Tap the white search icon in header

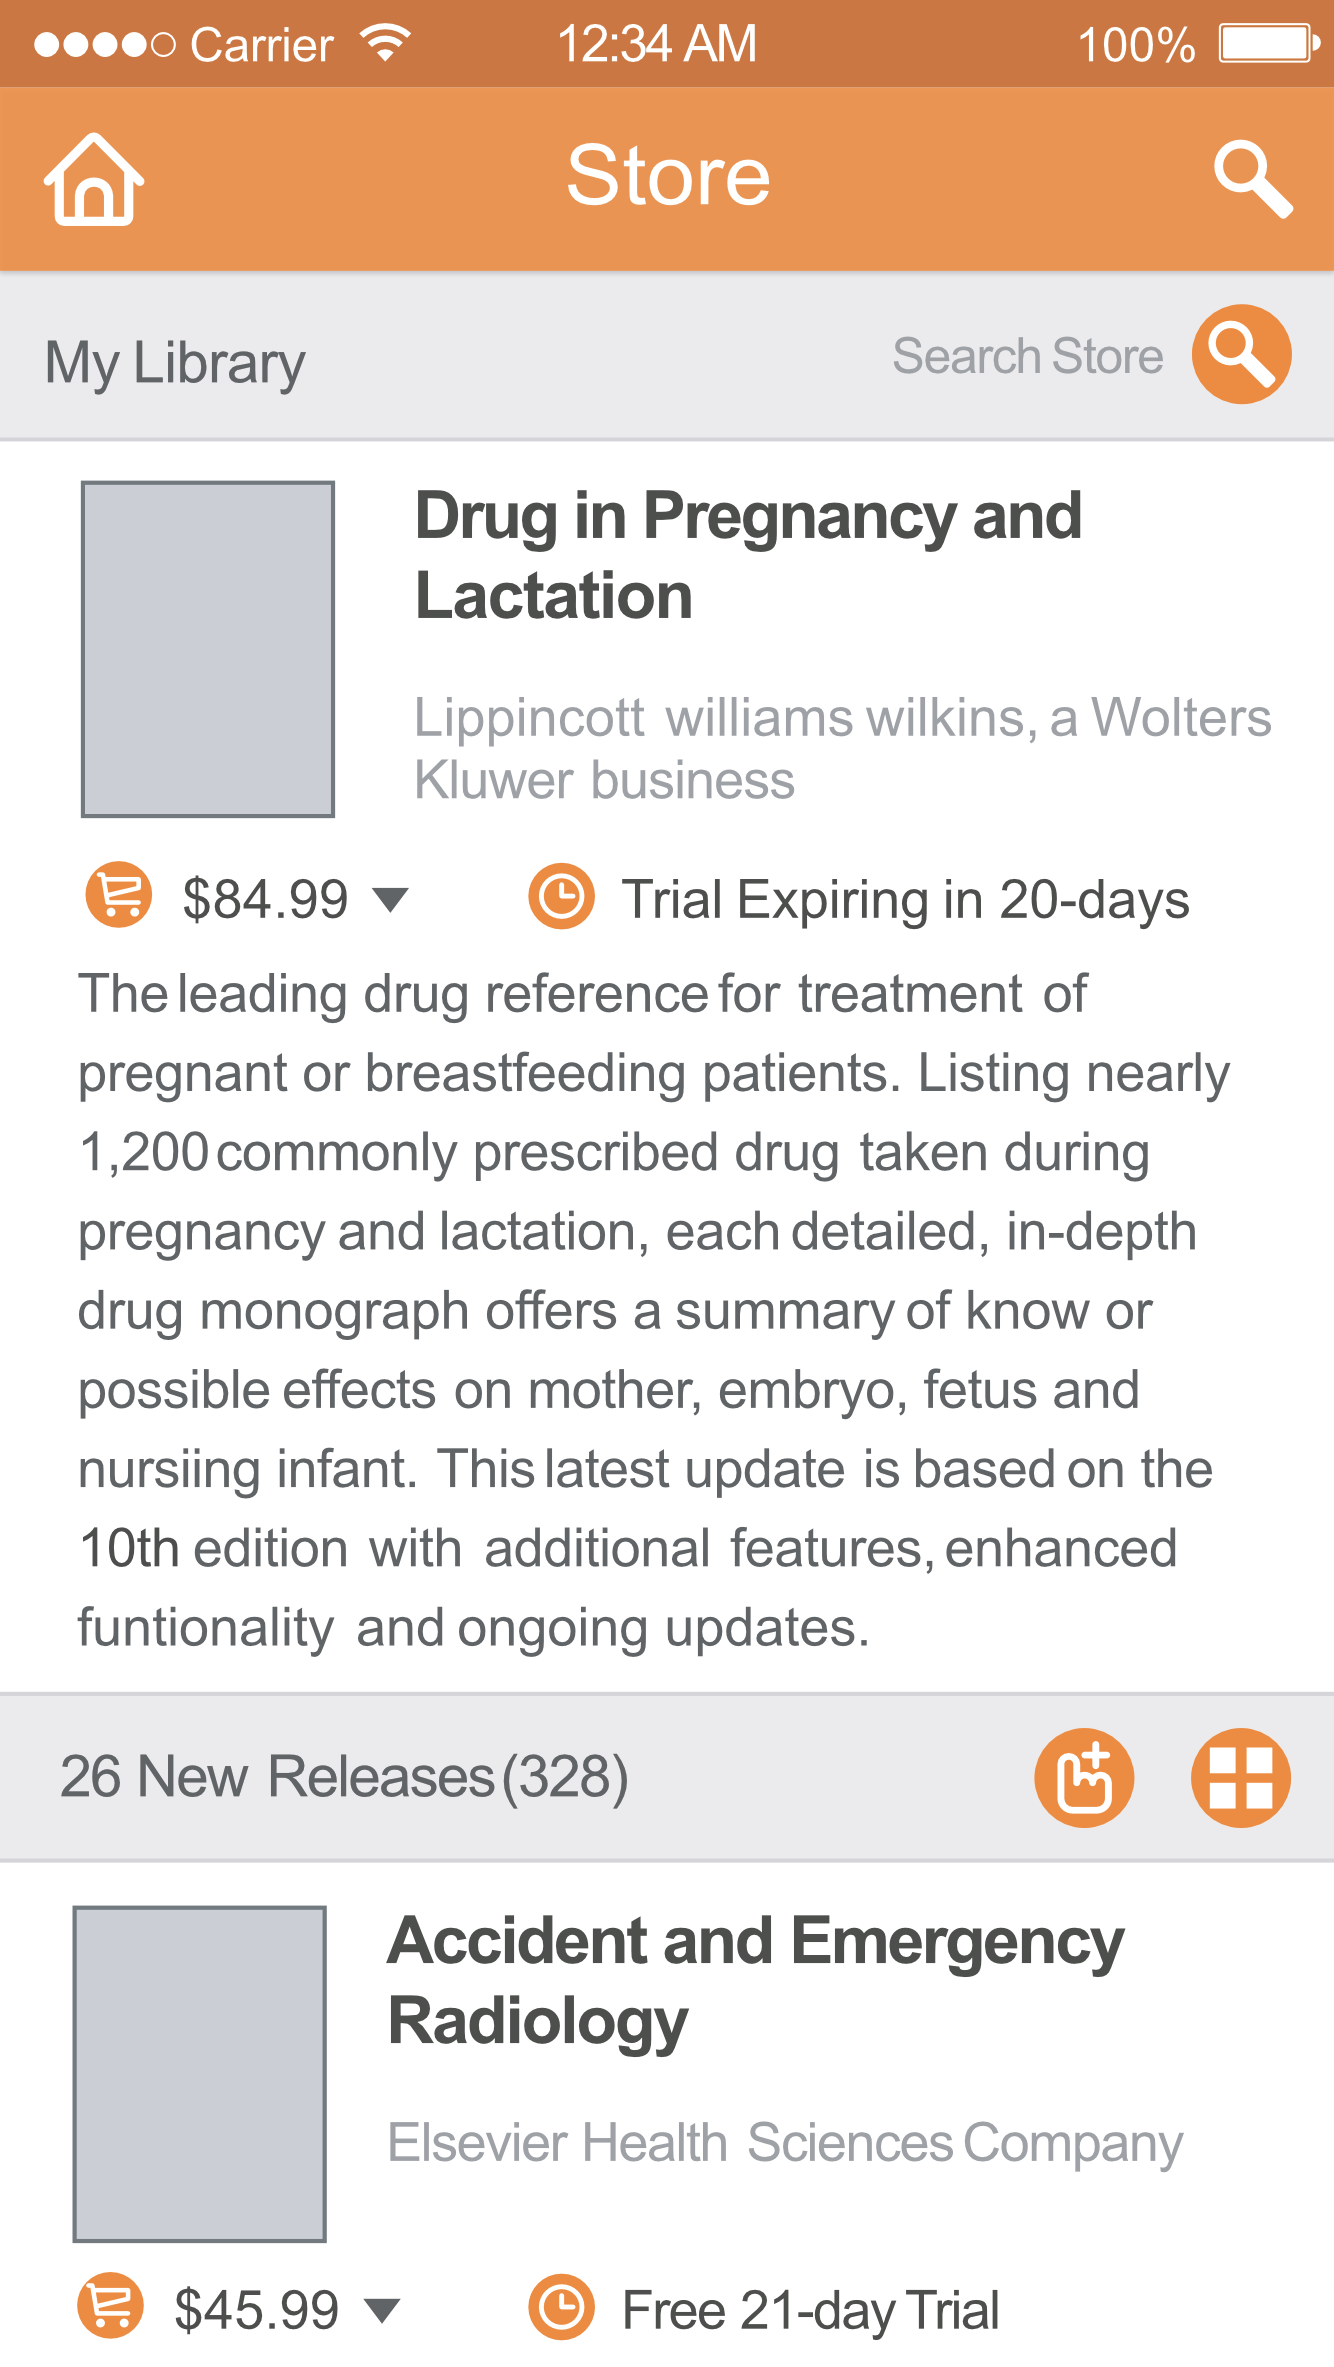1252,180
